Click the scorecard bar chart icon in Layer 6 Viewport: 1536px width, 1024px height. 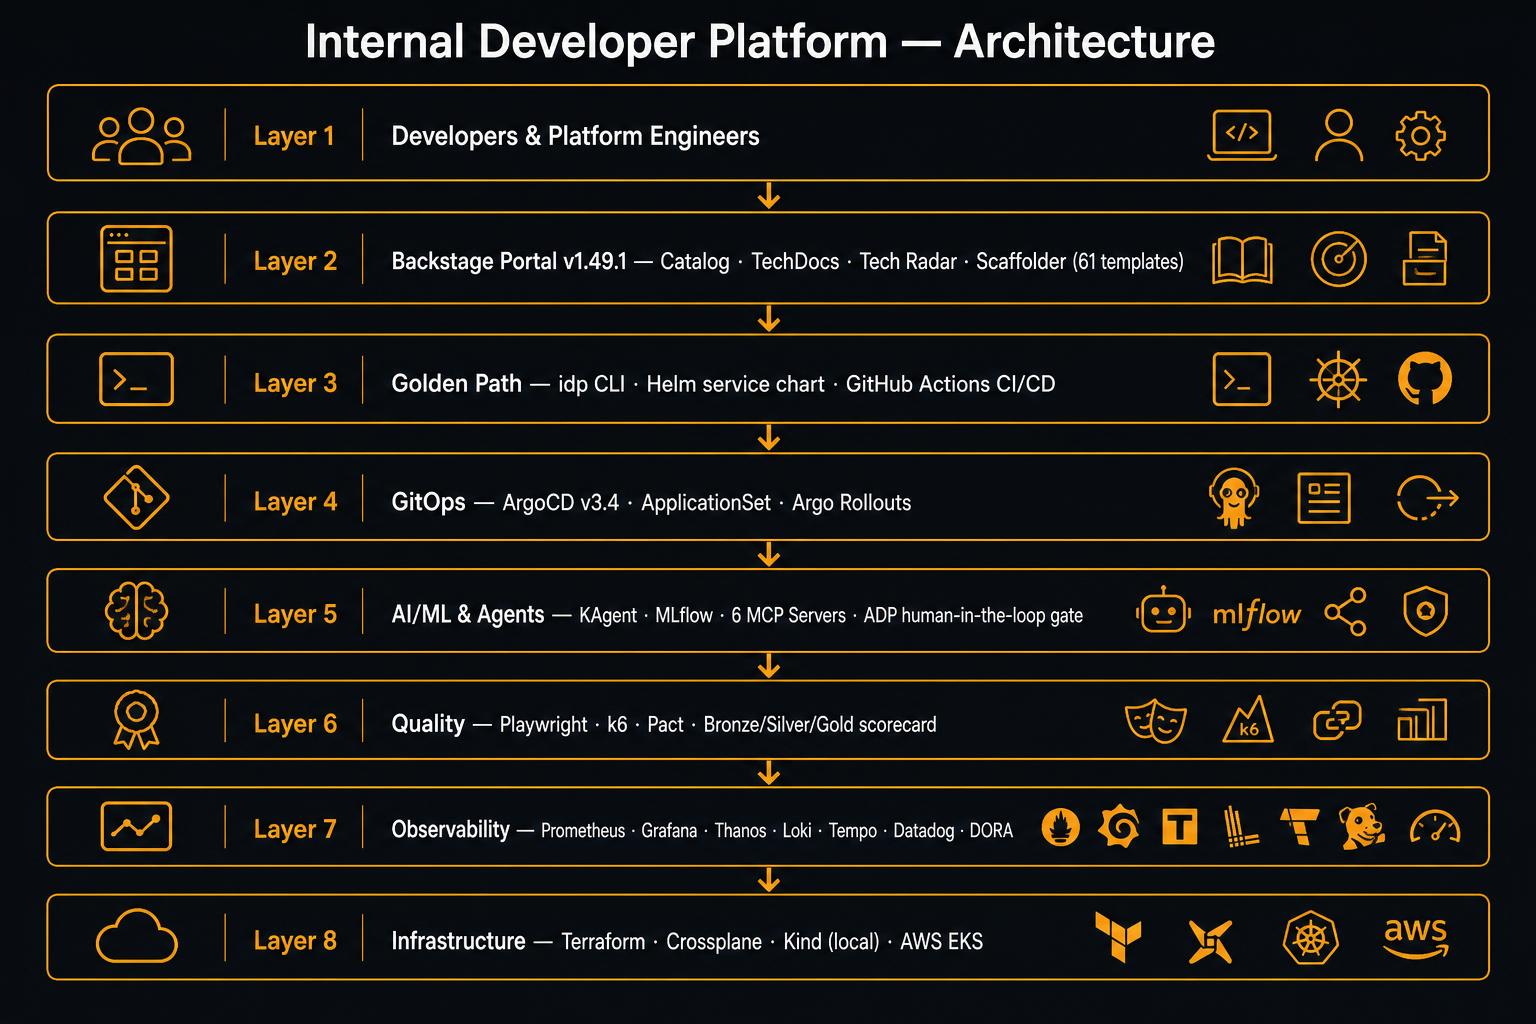pos(1421,720)
